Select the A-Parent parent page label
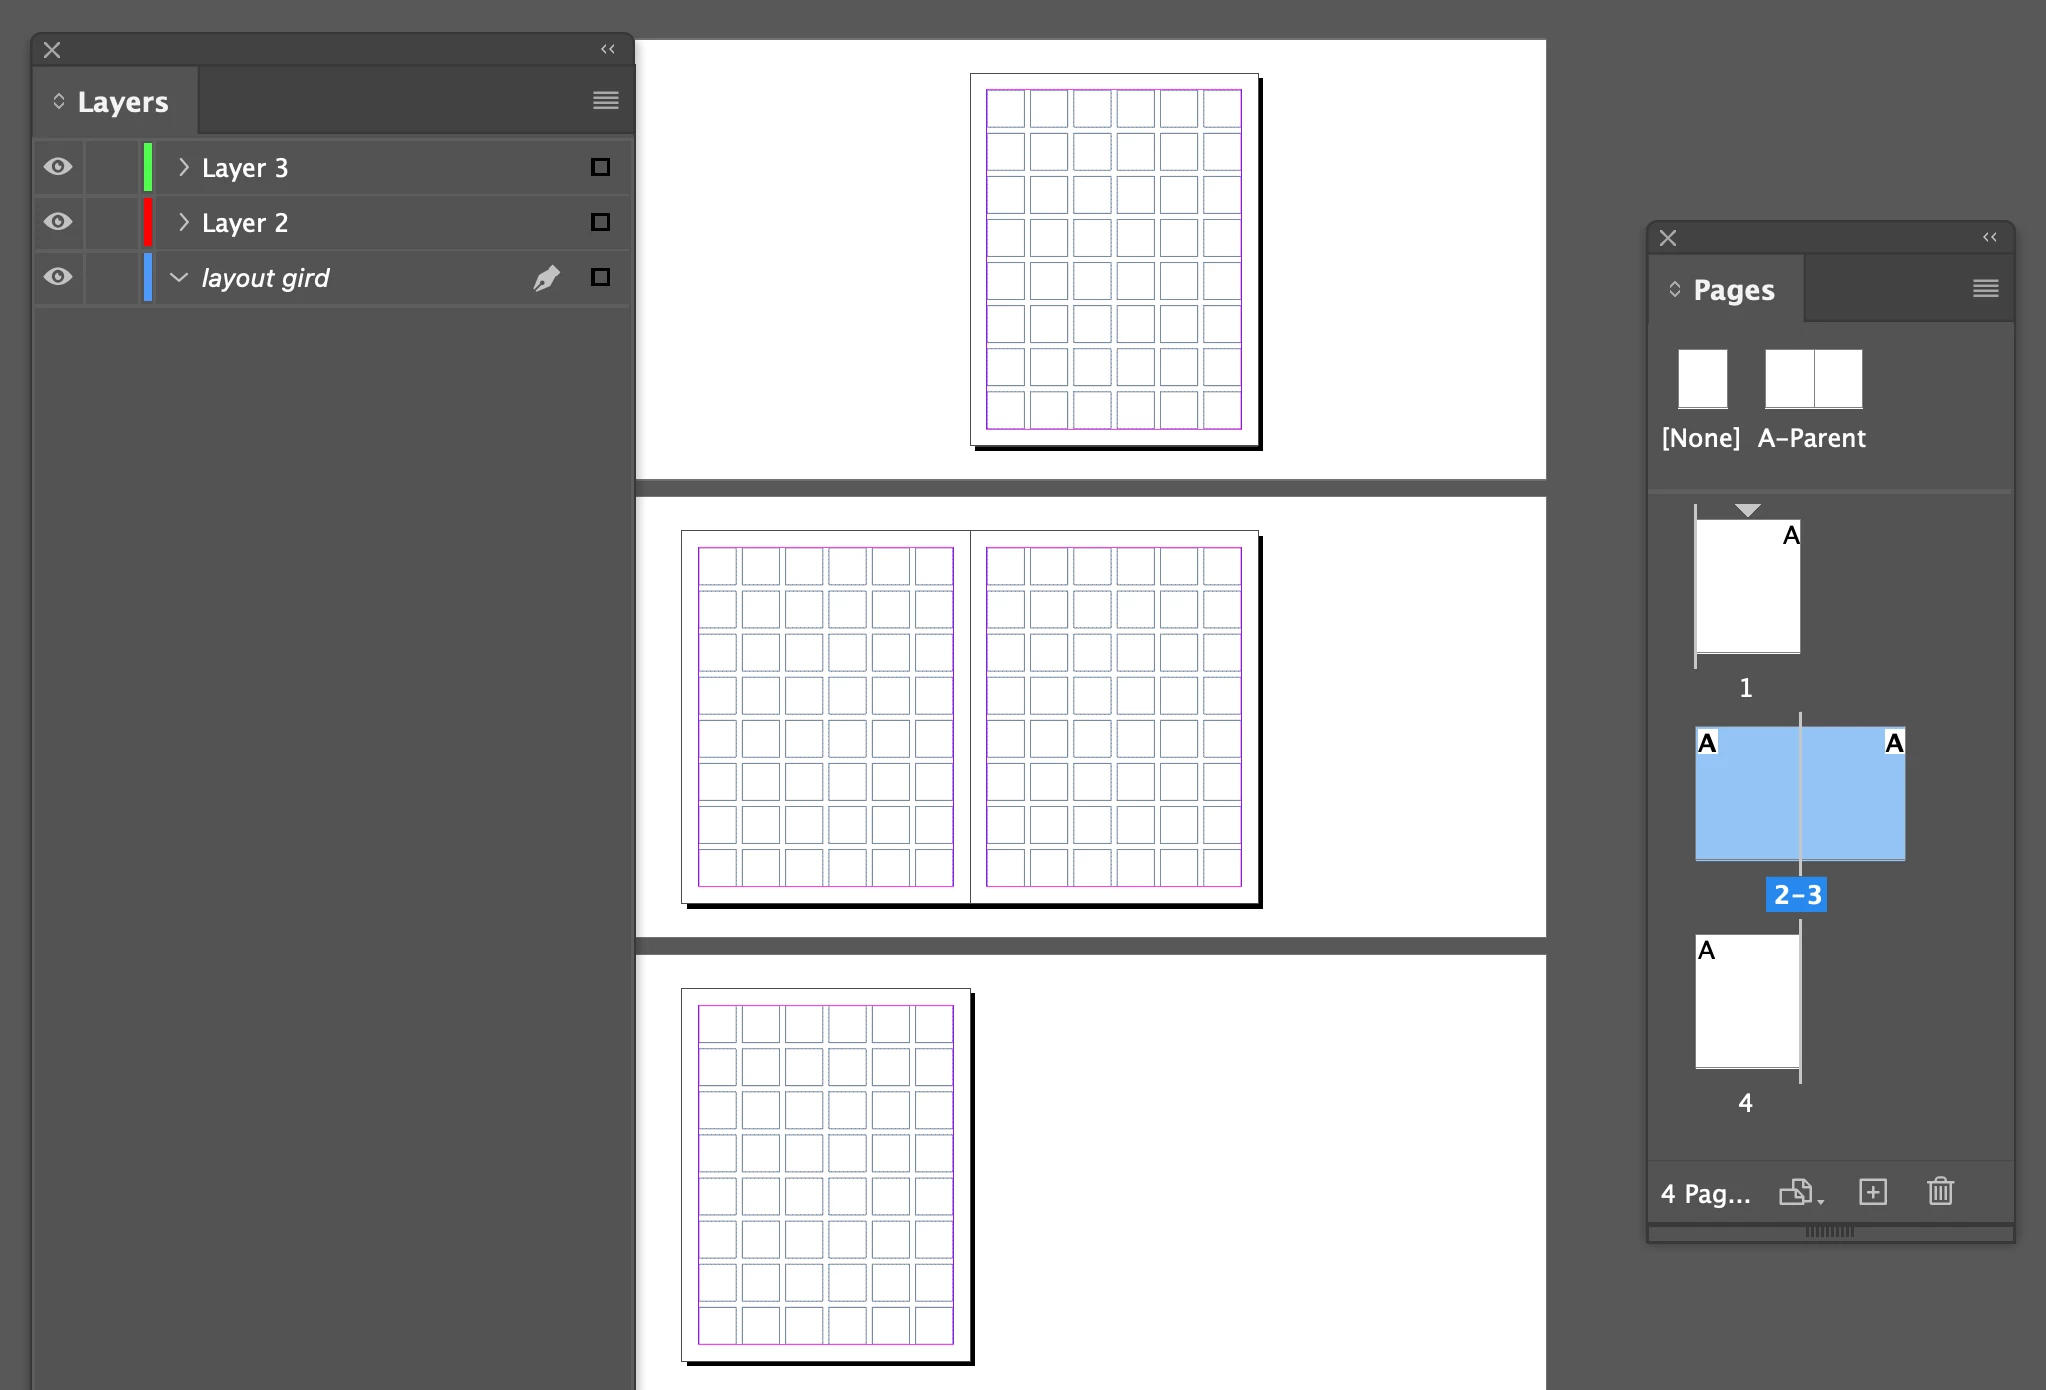Viewport: 2046px width, 1390px height. pyautogui.click(x=1811, y=438)
